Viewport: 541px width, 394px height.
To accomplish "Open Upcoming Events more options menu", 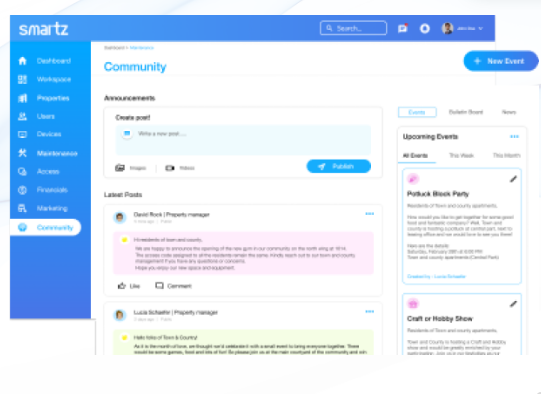I will click(x=514, y=137).
